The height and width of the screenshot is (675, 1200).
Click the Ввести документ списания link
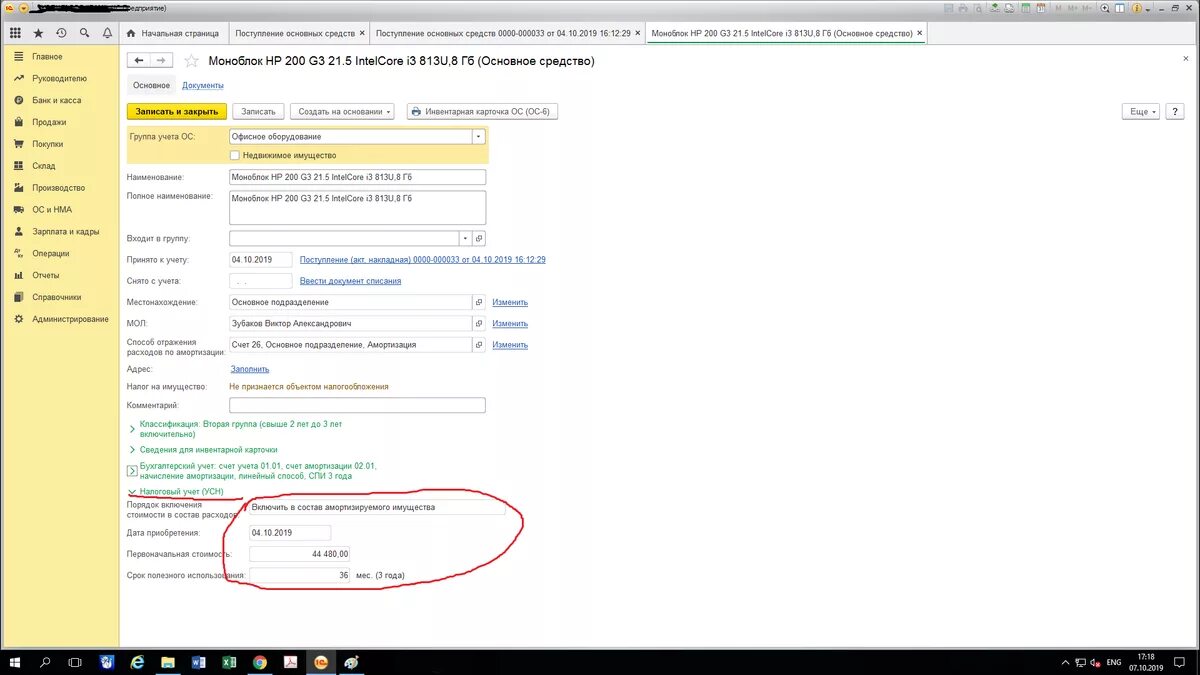click(350, 281)
